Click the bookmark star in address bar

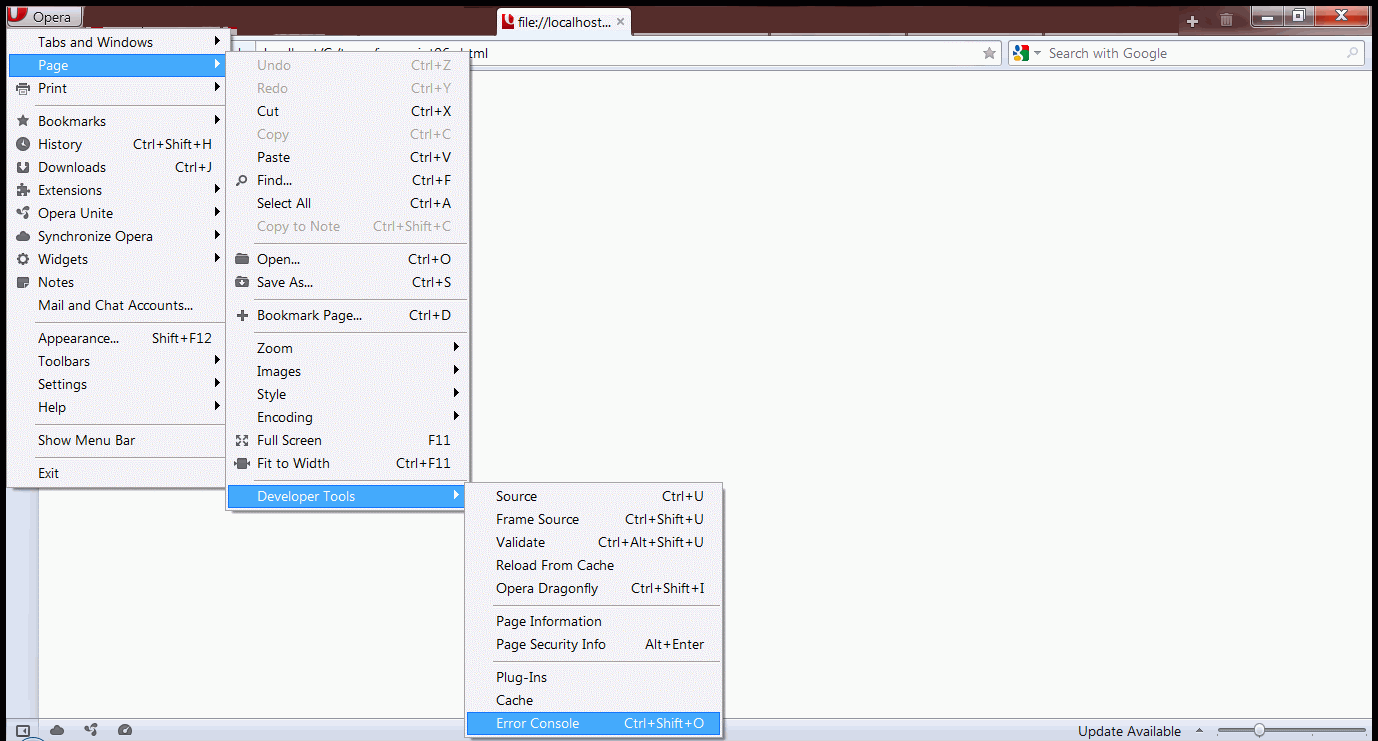[989, 53]
